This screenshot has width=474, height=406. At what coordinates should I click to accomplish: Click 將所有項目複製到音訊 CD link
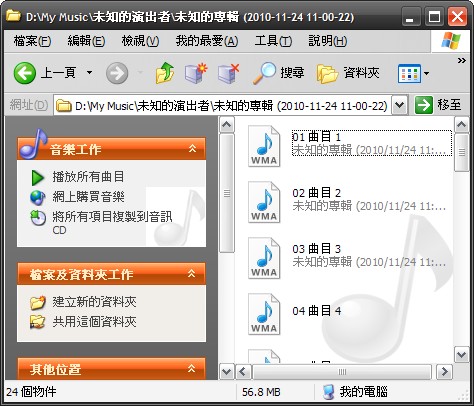(112, 223)
